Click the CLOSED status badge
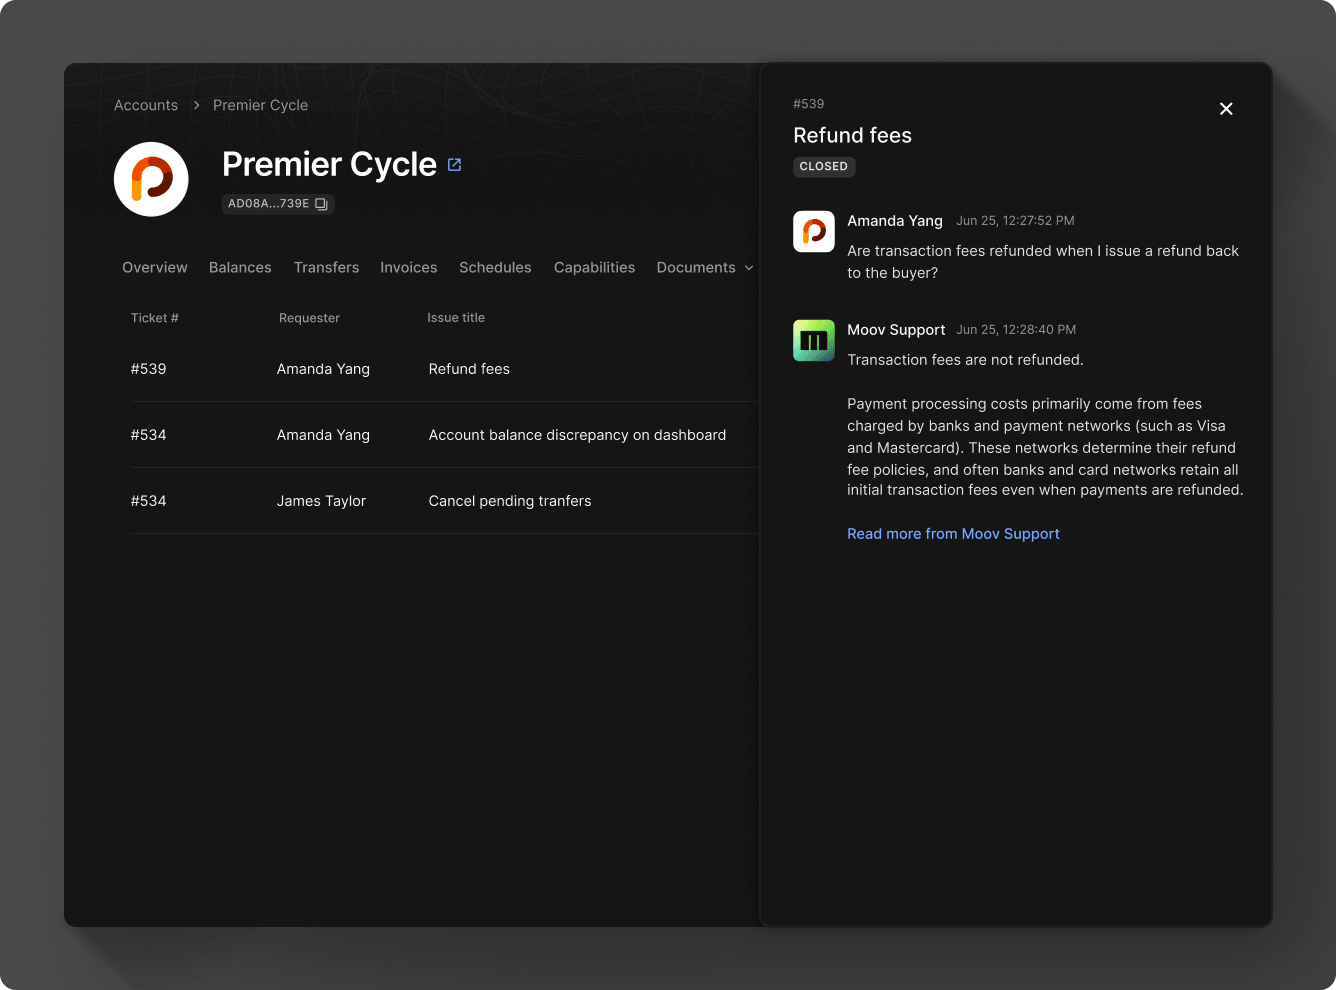 coord(824,167)
